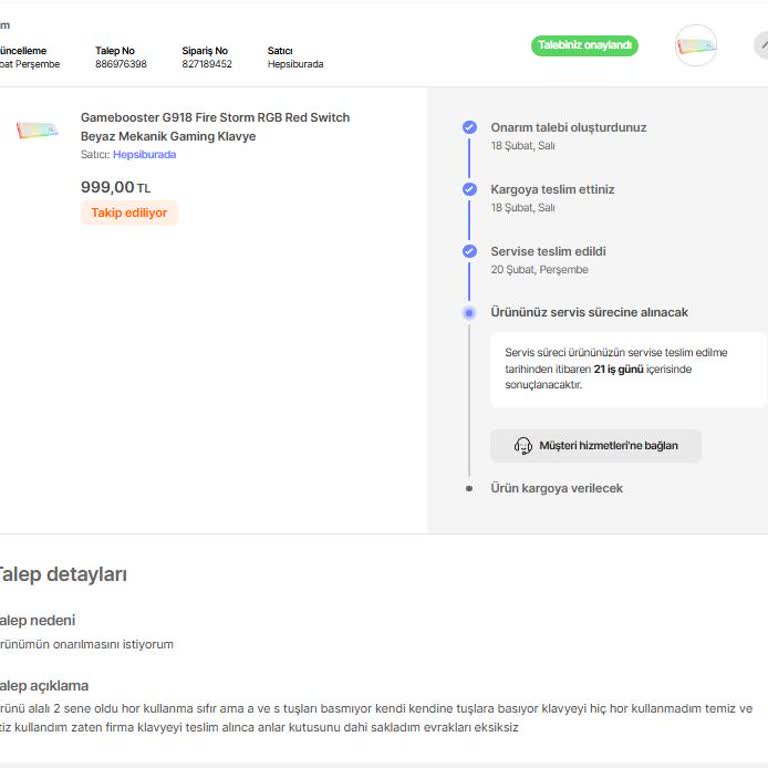768x768 pixels.
Task: Click the '20 Şubat, Perşembe' date text
Action: tap(539, 269)
